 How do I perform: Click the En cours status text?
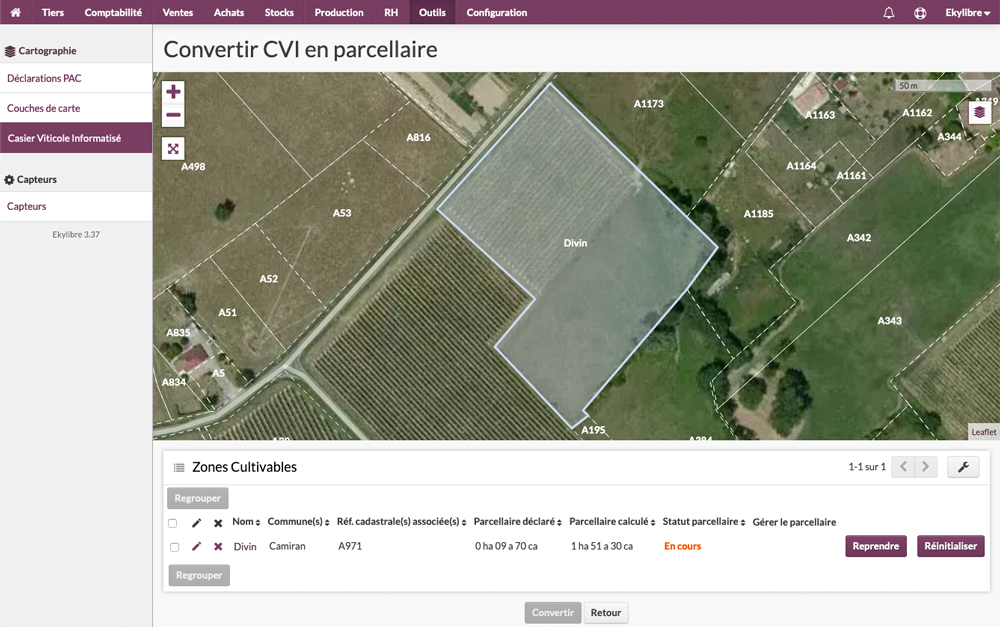[x=682, y=547]
